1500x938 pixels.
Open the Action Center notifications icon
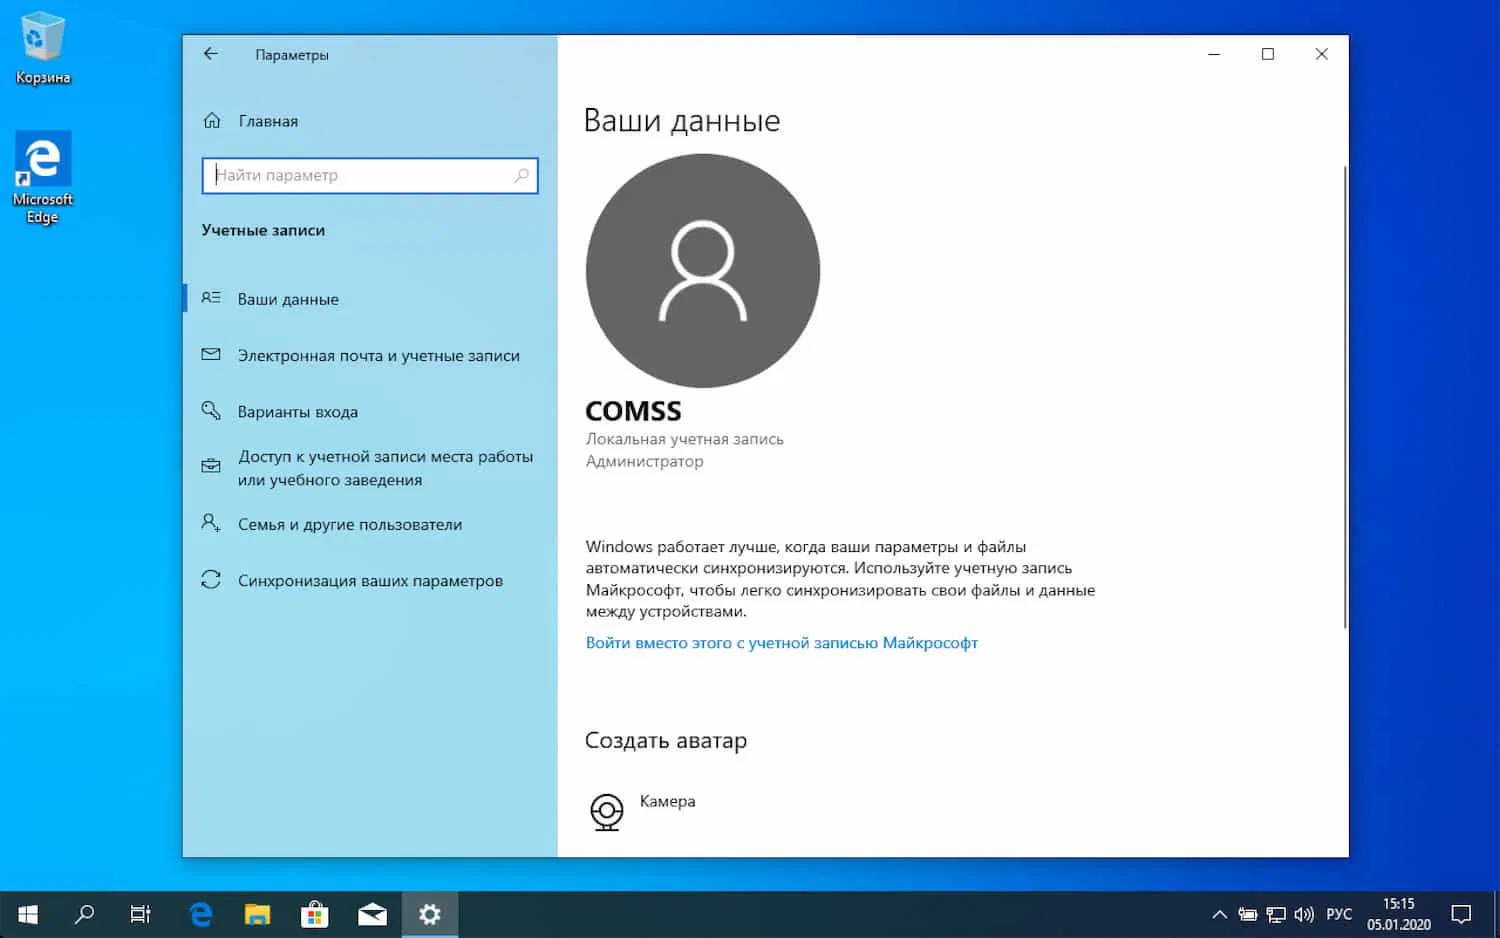point(1461,914)
